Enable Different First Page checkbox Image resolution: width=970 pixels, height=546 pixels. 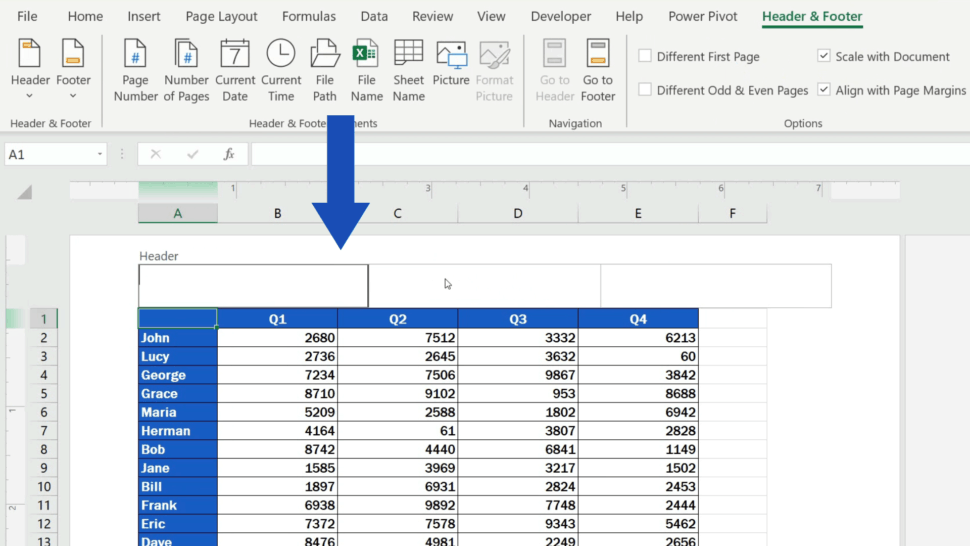645,56
